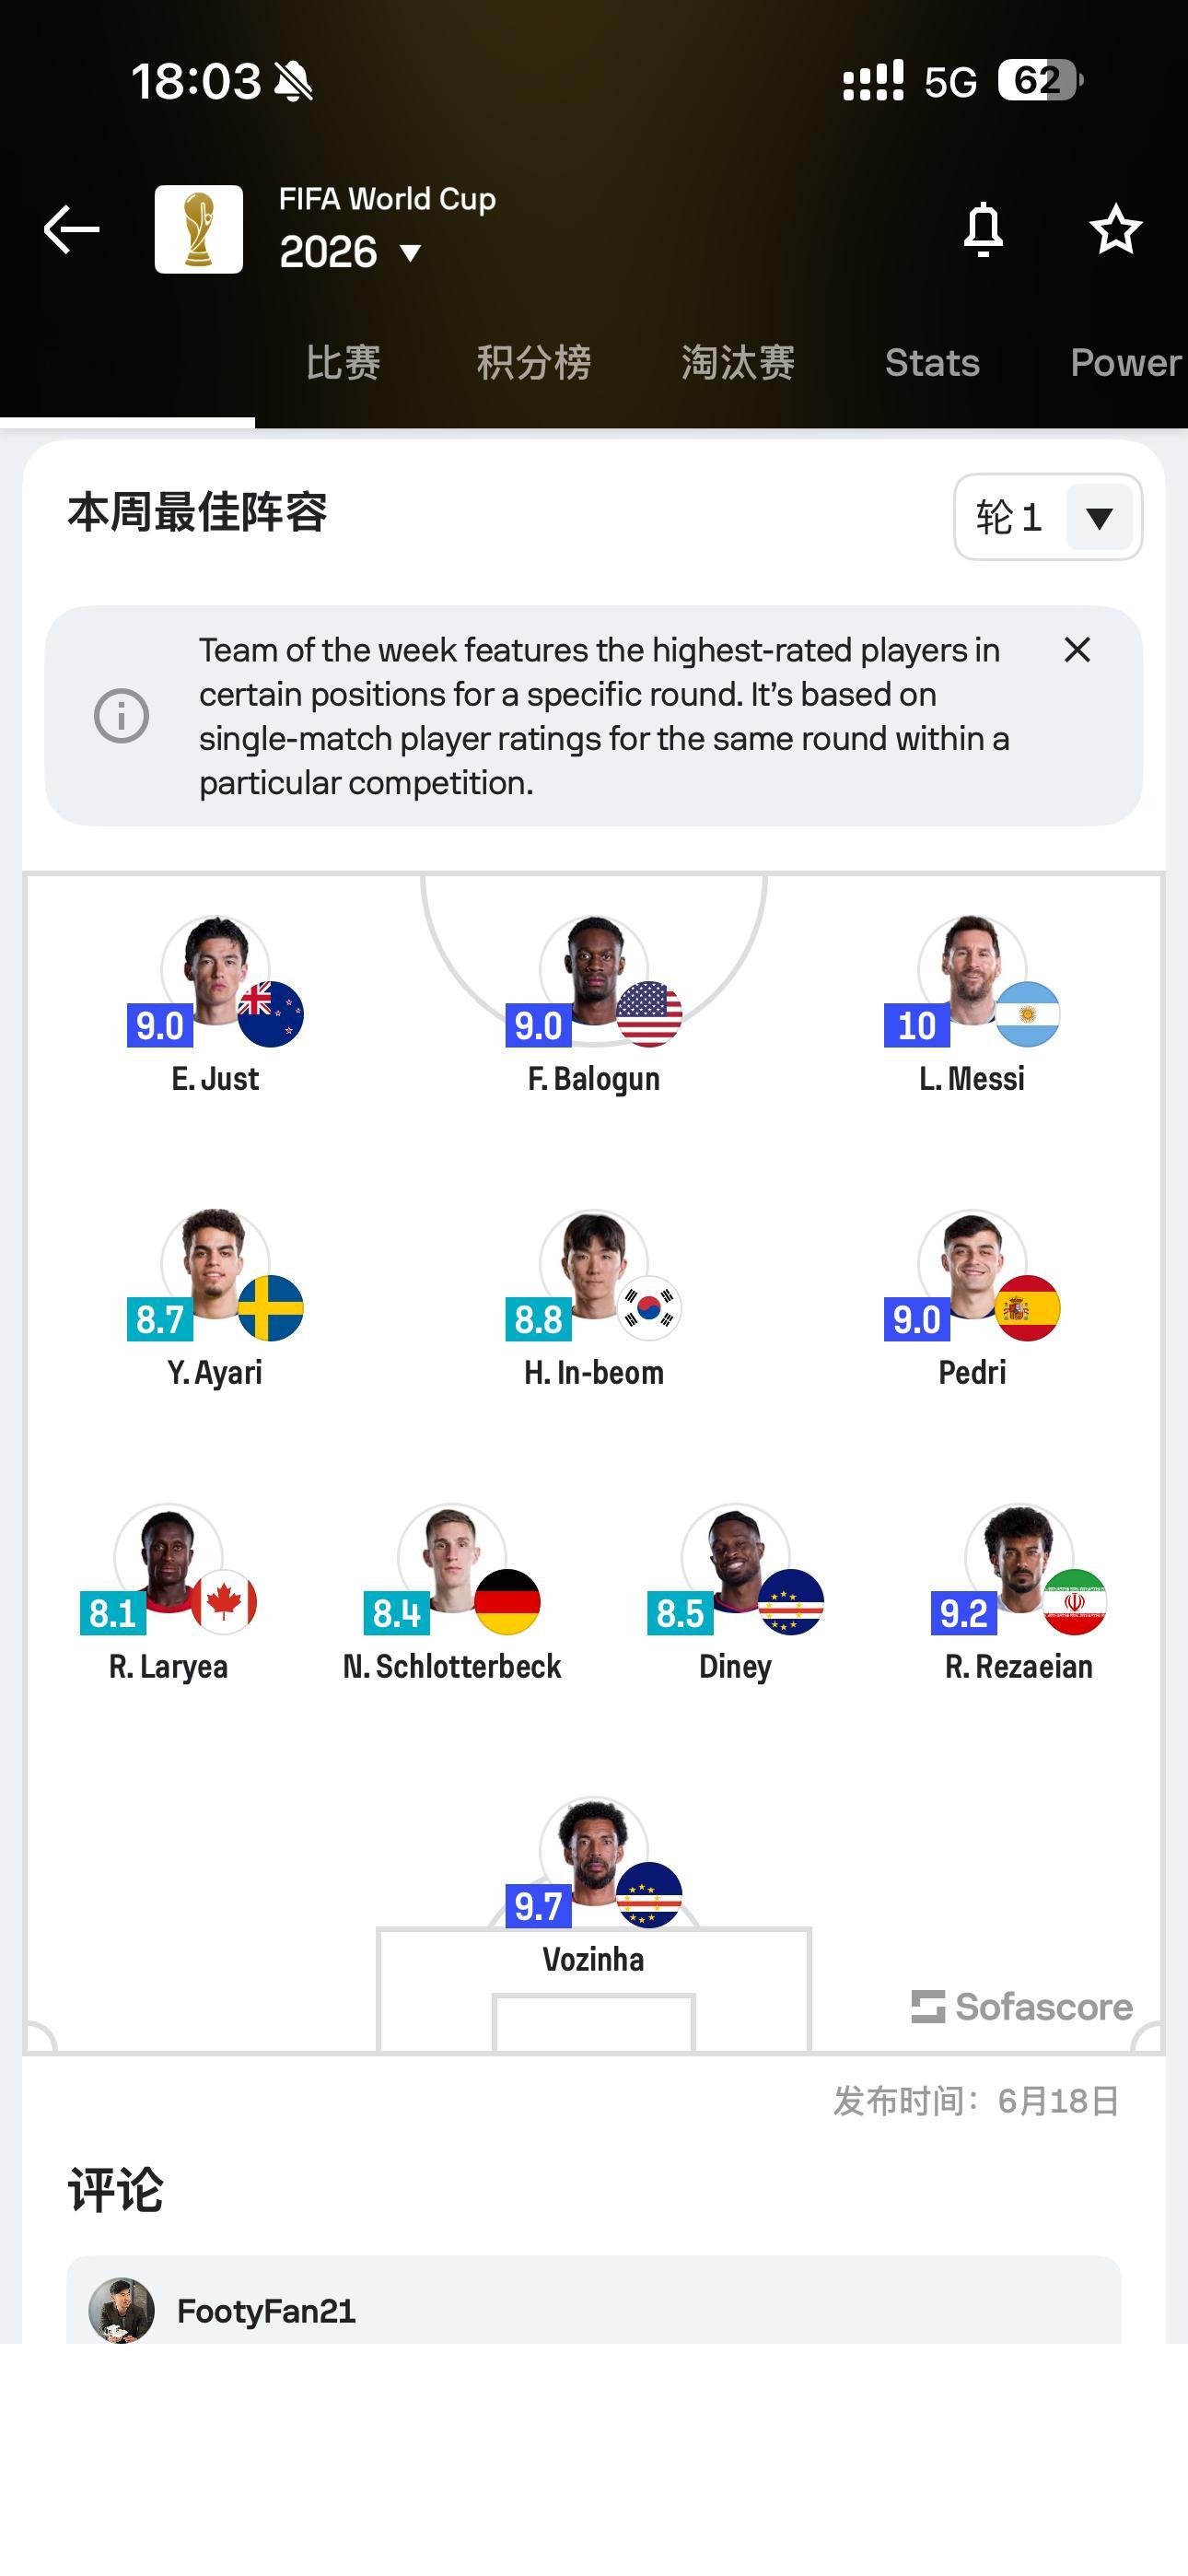Screen dimensions: 1188x2576
Task: Switch to the 比赛 tab
Action: (343, 362)
